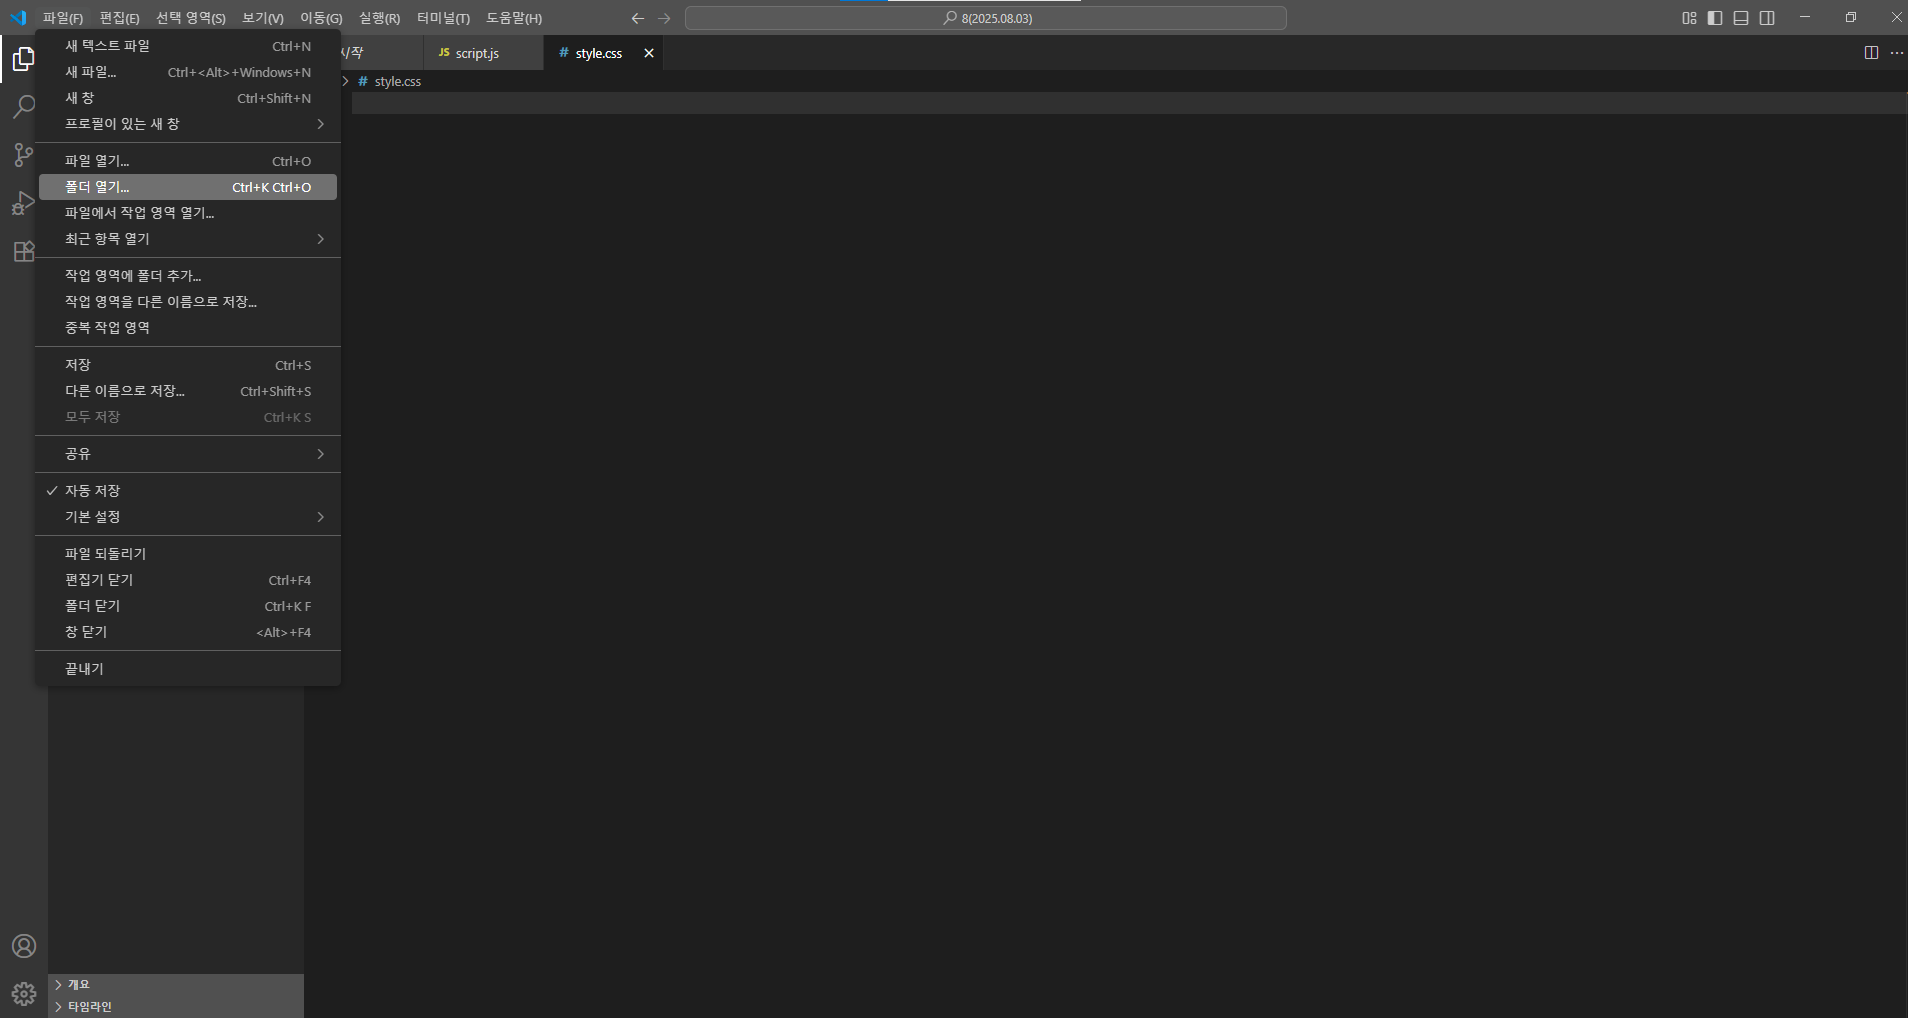Open the 선택 영역(S) menu
The width and height of the screenshot is (1908, 1018).
click(x=190, y=18)
